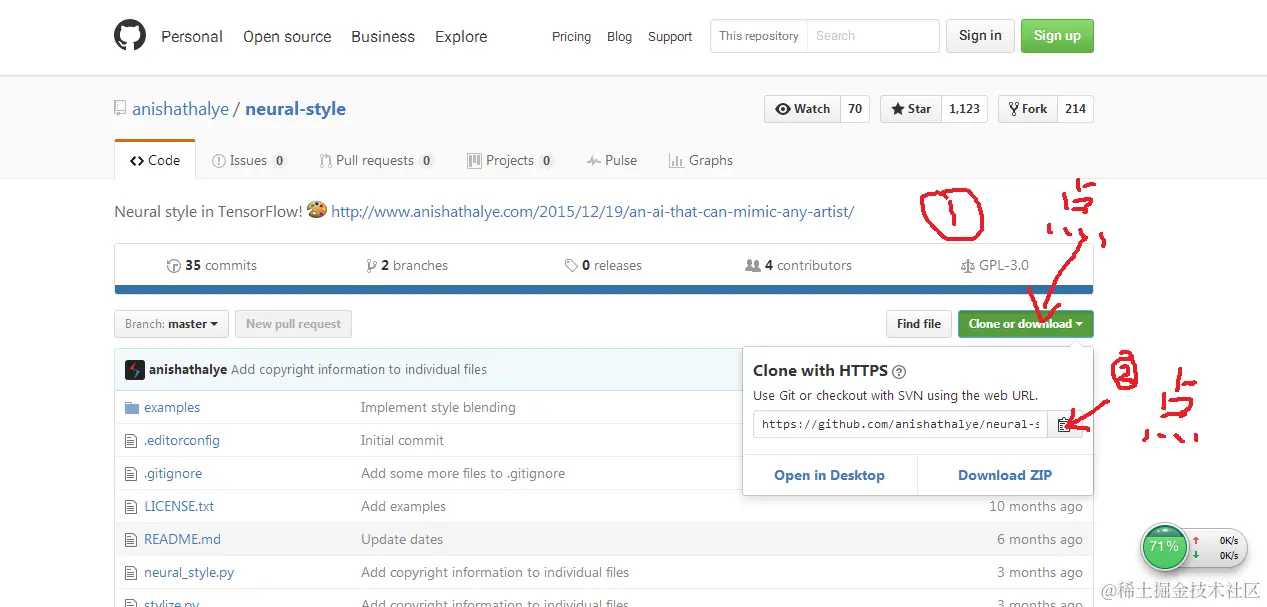
Task: Open the Business menu item
Action: pyautogui.click(x=383, y=36)
